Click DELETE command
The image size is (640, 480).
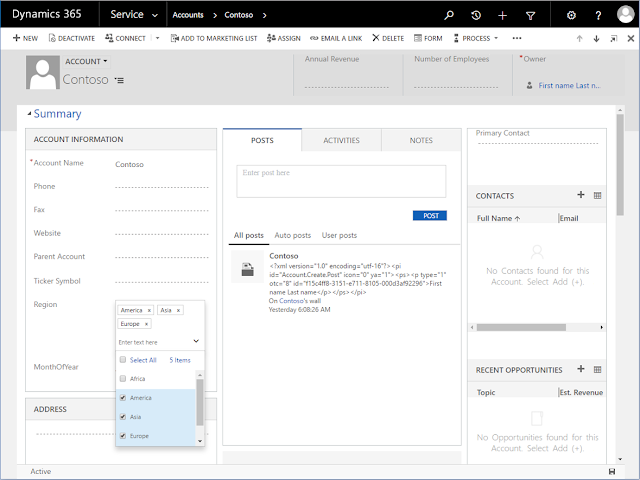(x=388, y=38)
